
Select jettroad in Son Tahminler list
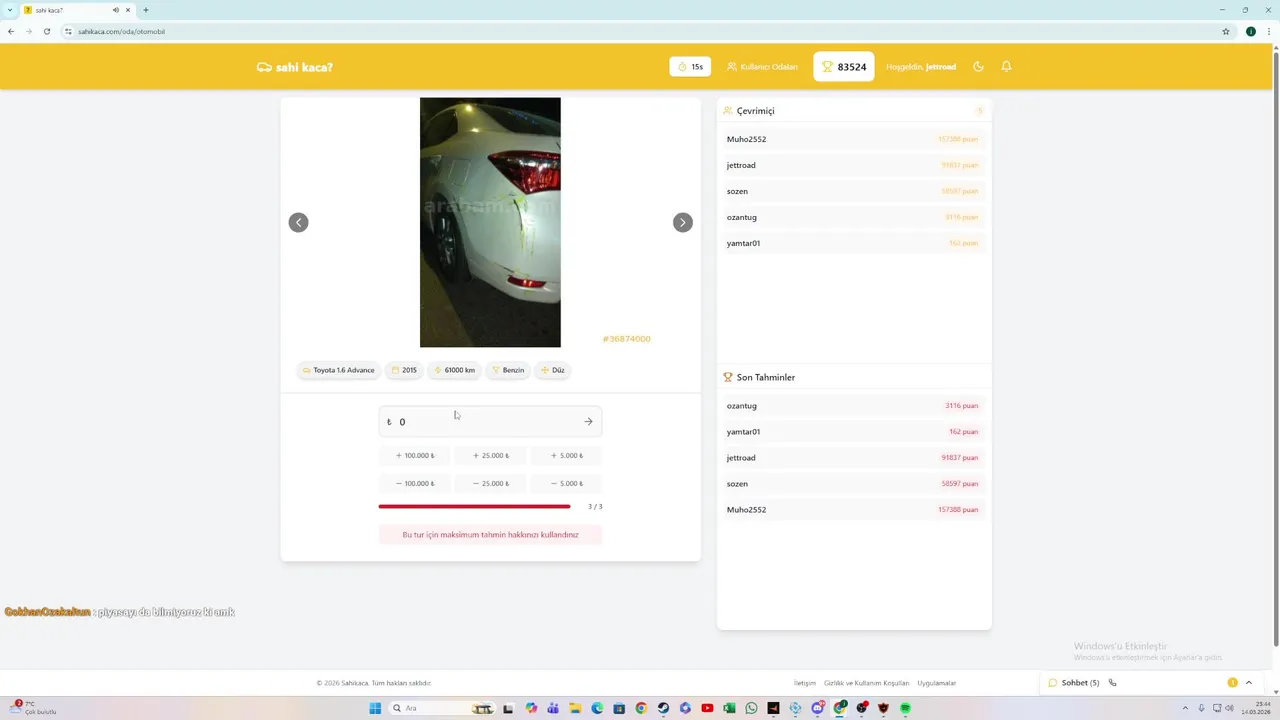854,458
